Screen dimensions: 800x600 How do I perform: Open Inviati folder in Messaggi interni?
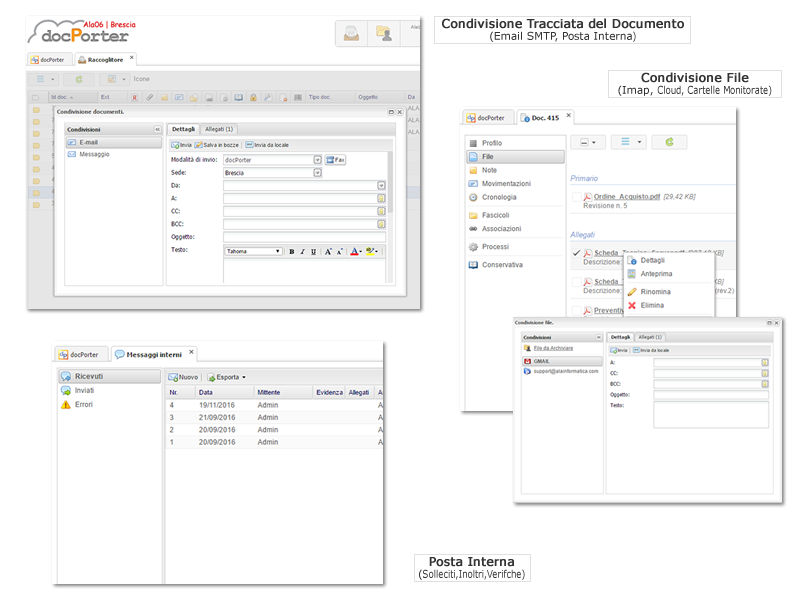(109, 391)
